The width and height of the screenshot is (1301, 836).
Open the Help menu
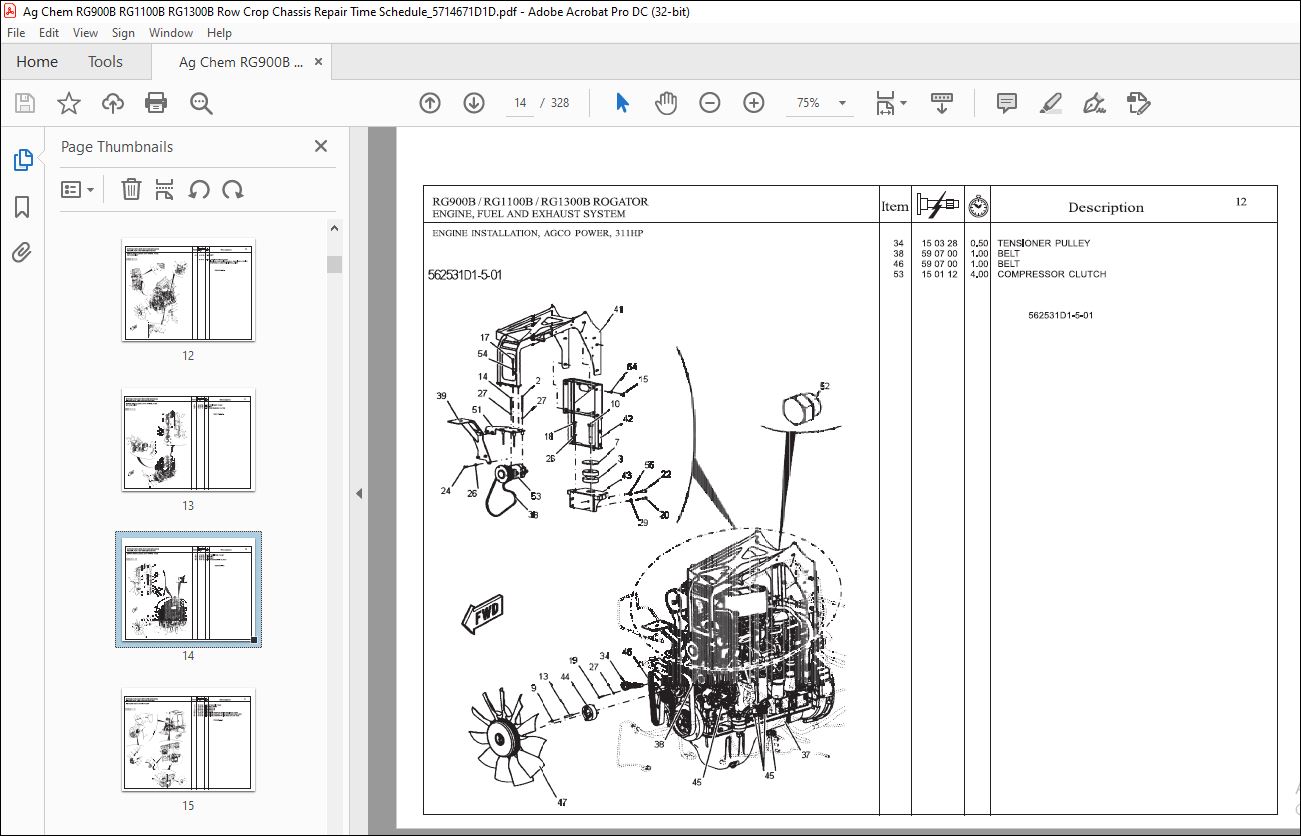click(219, 33)
